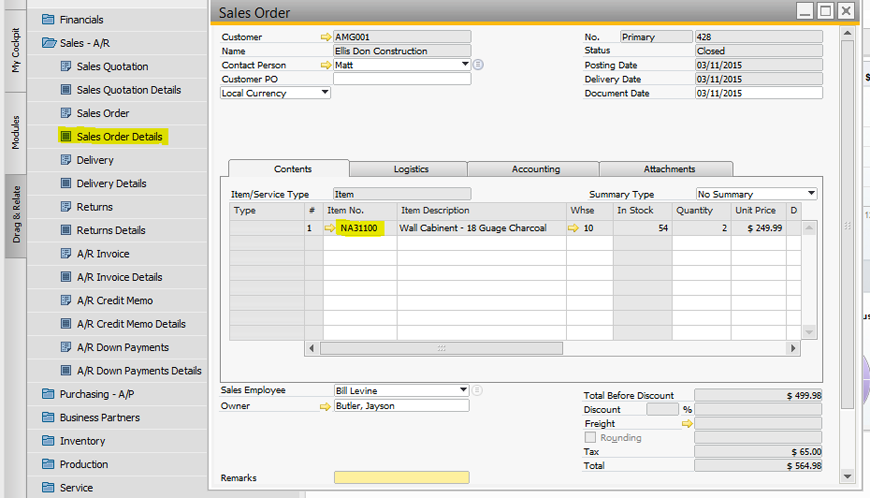Click the form's vertical scrollbar down arrow
Screen dimensions: 870x498
847,476
